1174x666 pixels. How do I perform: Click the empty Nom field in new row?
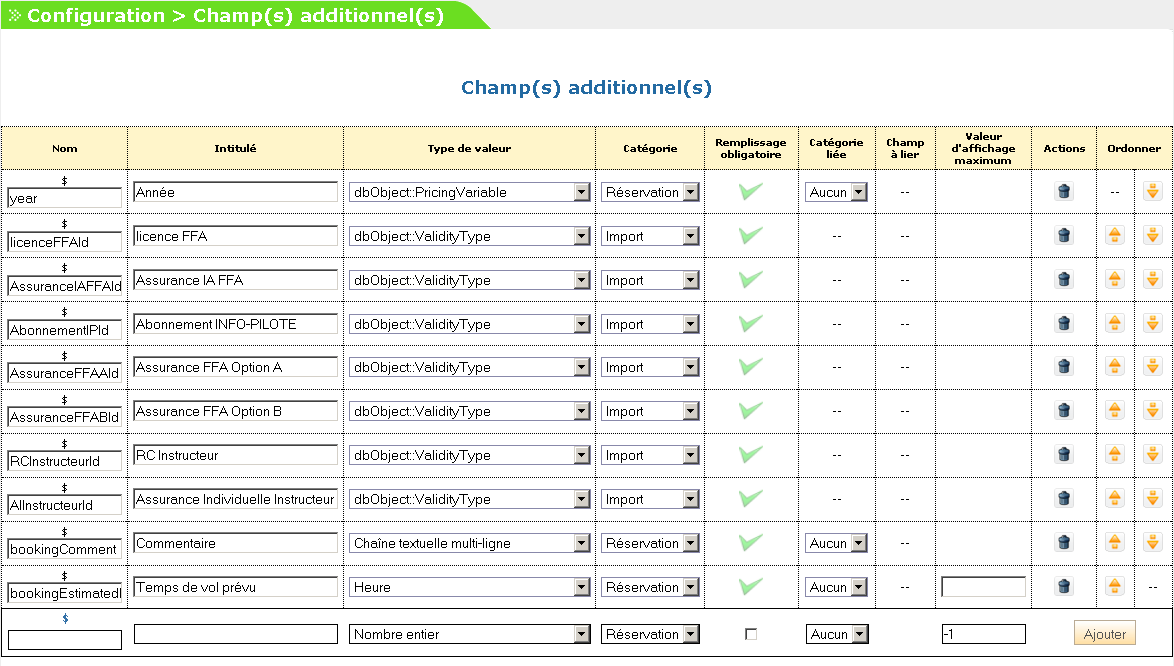[x=65, y=639]
